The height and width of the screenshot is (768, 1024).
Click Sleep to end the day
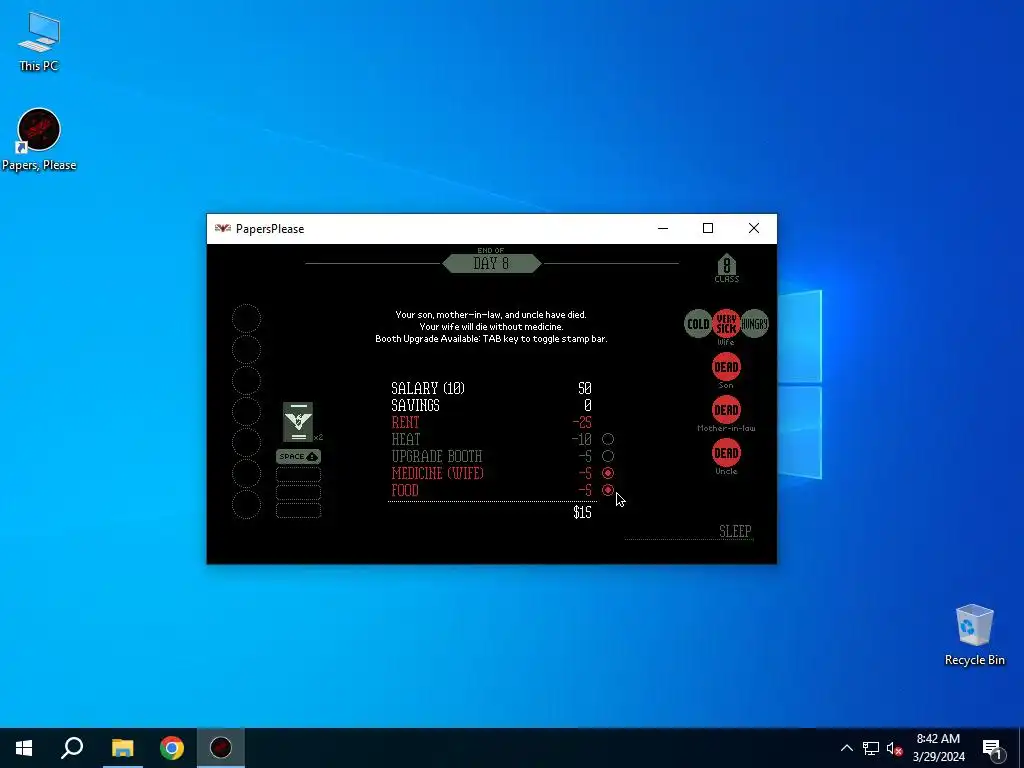click(x=735, y=531)
